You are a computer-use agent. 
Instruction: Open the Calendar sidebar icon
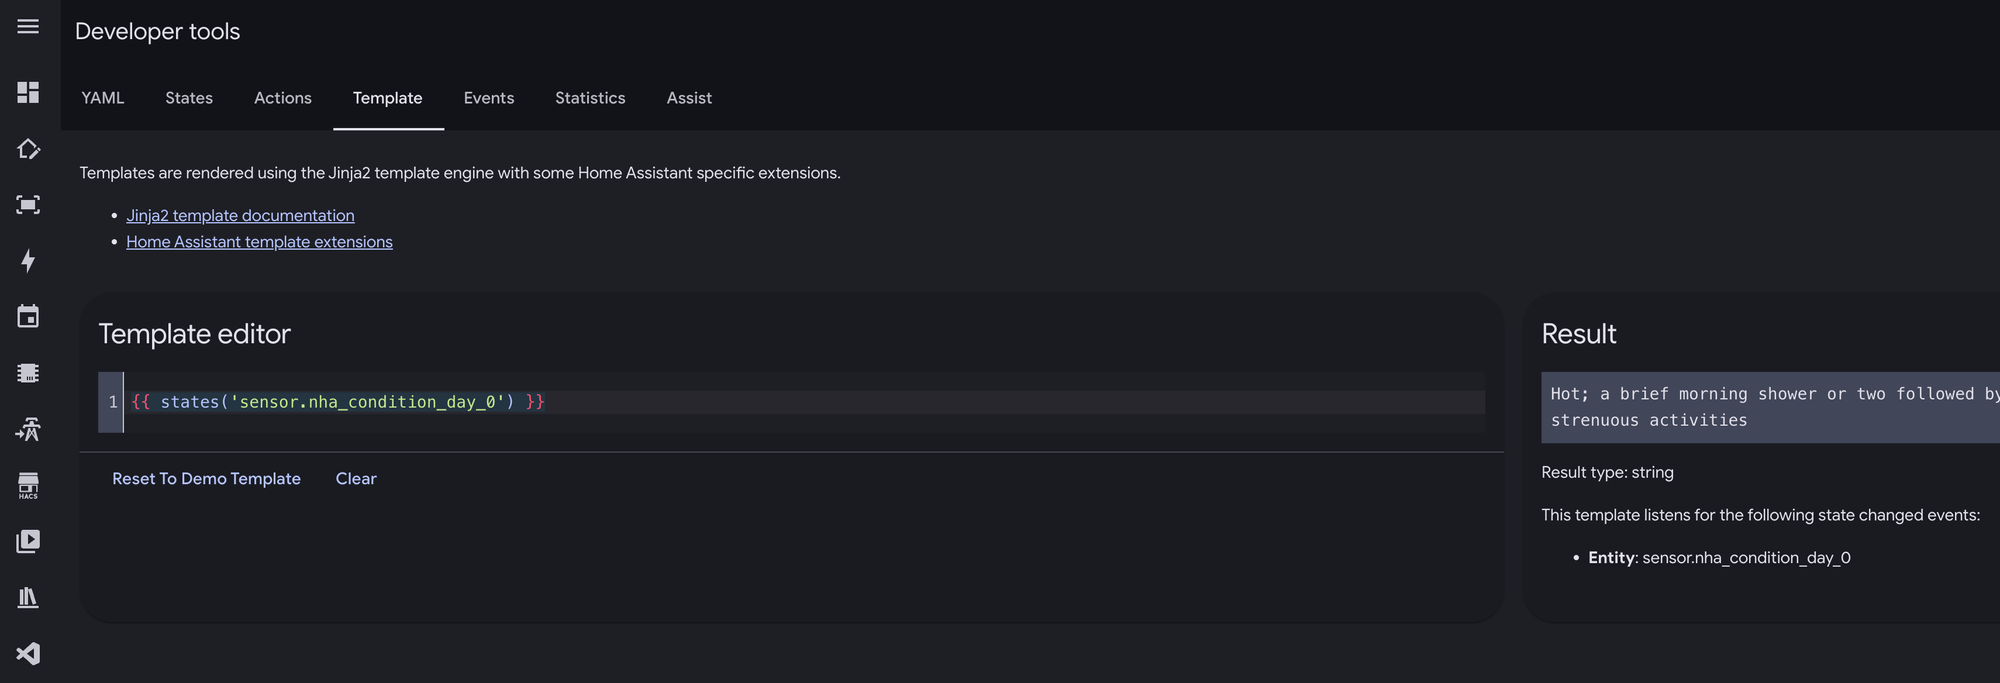coord(28,317)
